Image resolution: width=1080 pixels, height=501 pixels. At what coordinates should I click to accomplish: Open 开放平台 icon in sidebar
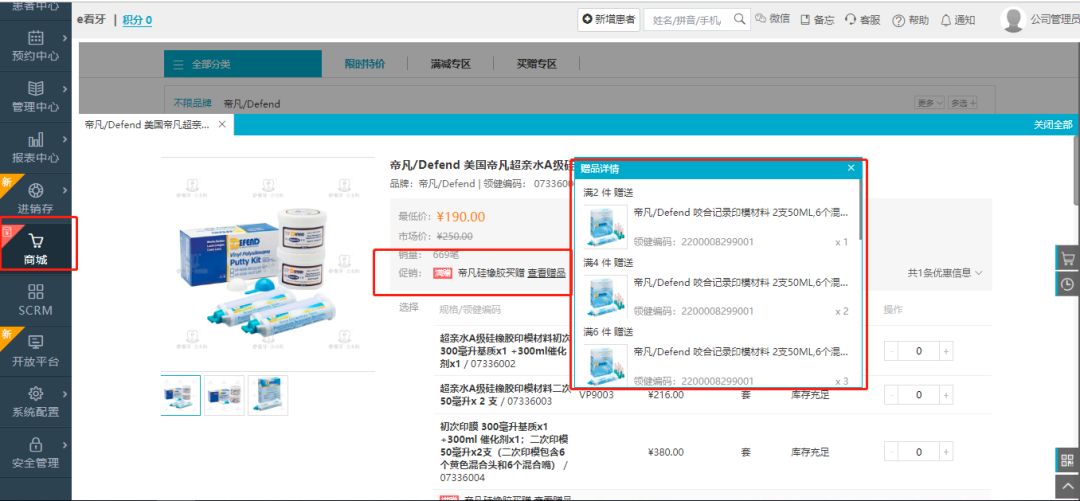35,342
